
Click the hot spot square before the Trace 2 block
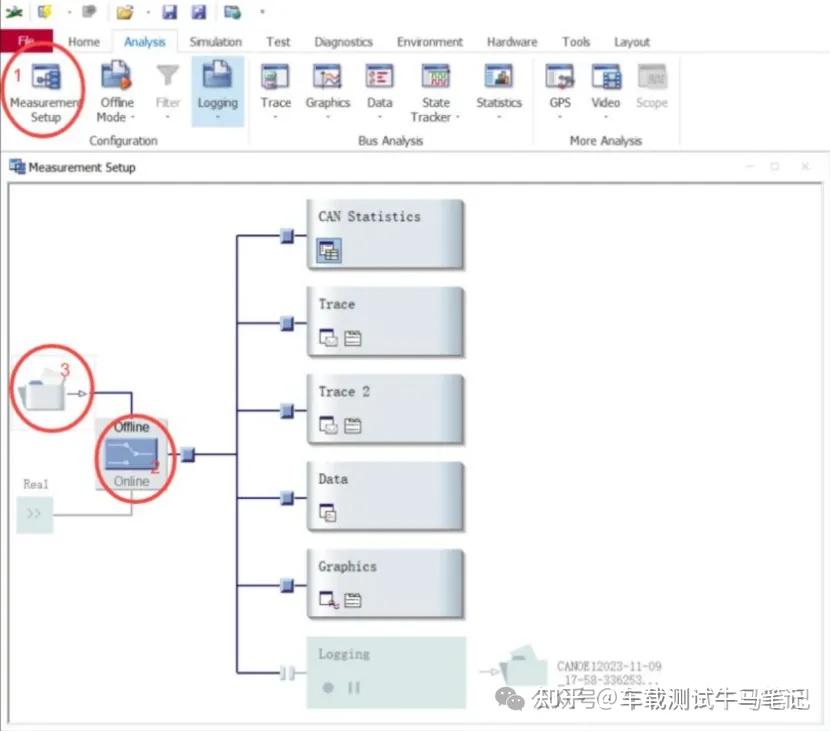pos(287,410)
